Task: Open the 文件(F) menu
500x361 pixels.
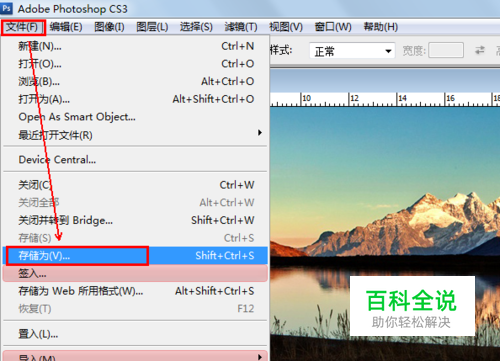Action: (x=22, y=27)
